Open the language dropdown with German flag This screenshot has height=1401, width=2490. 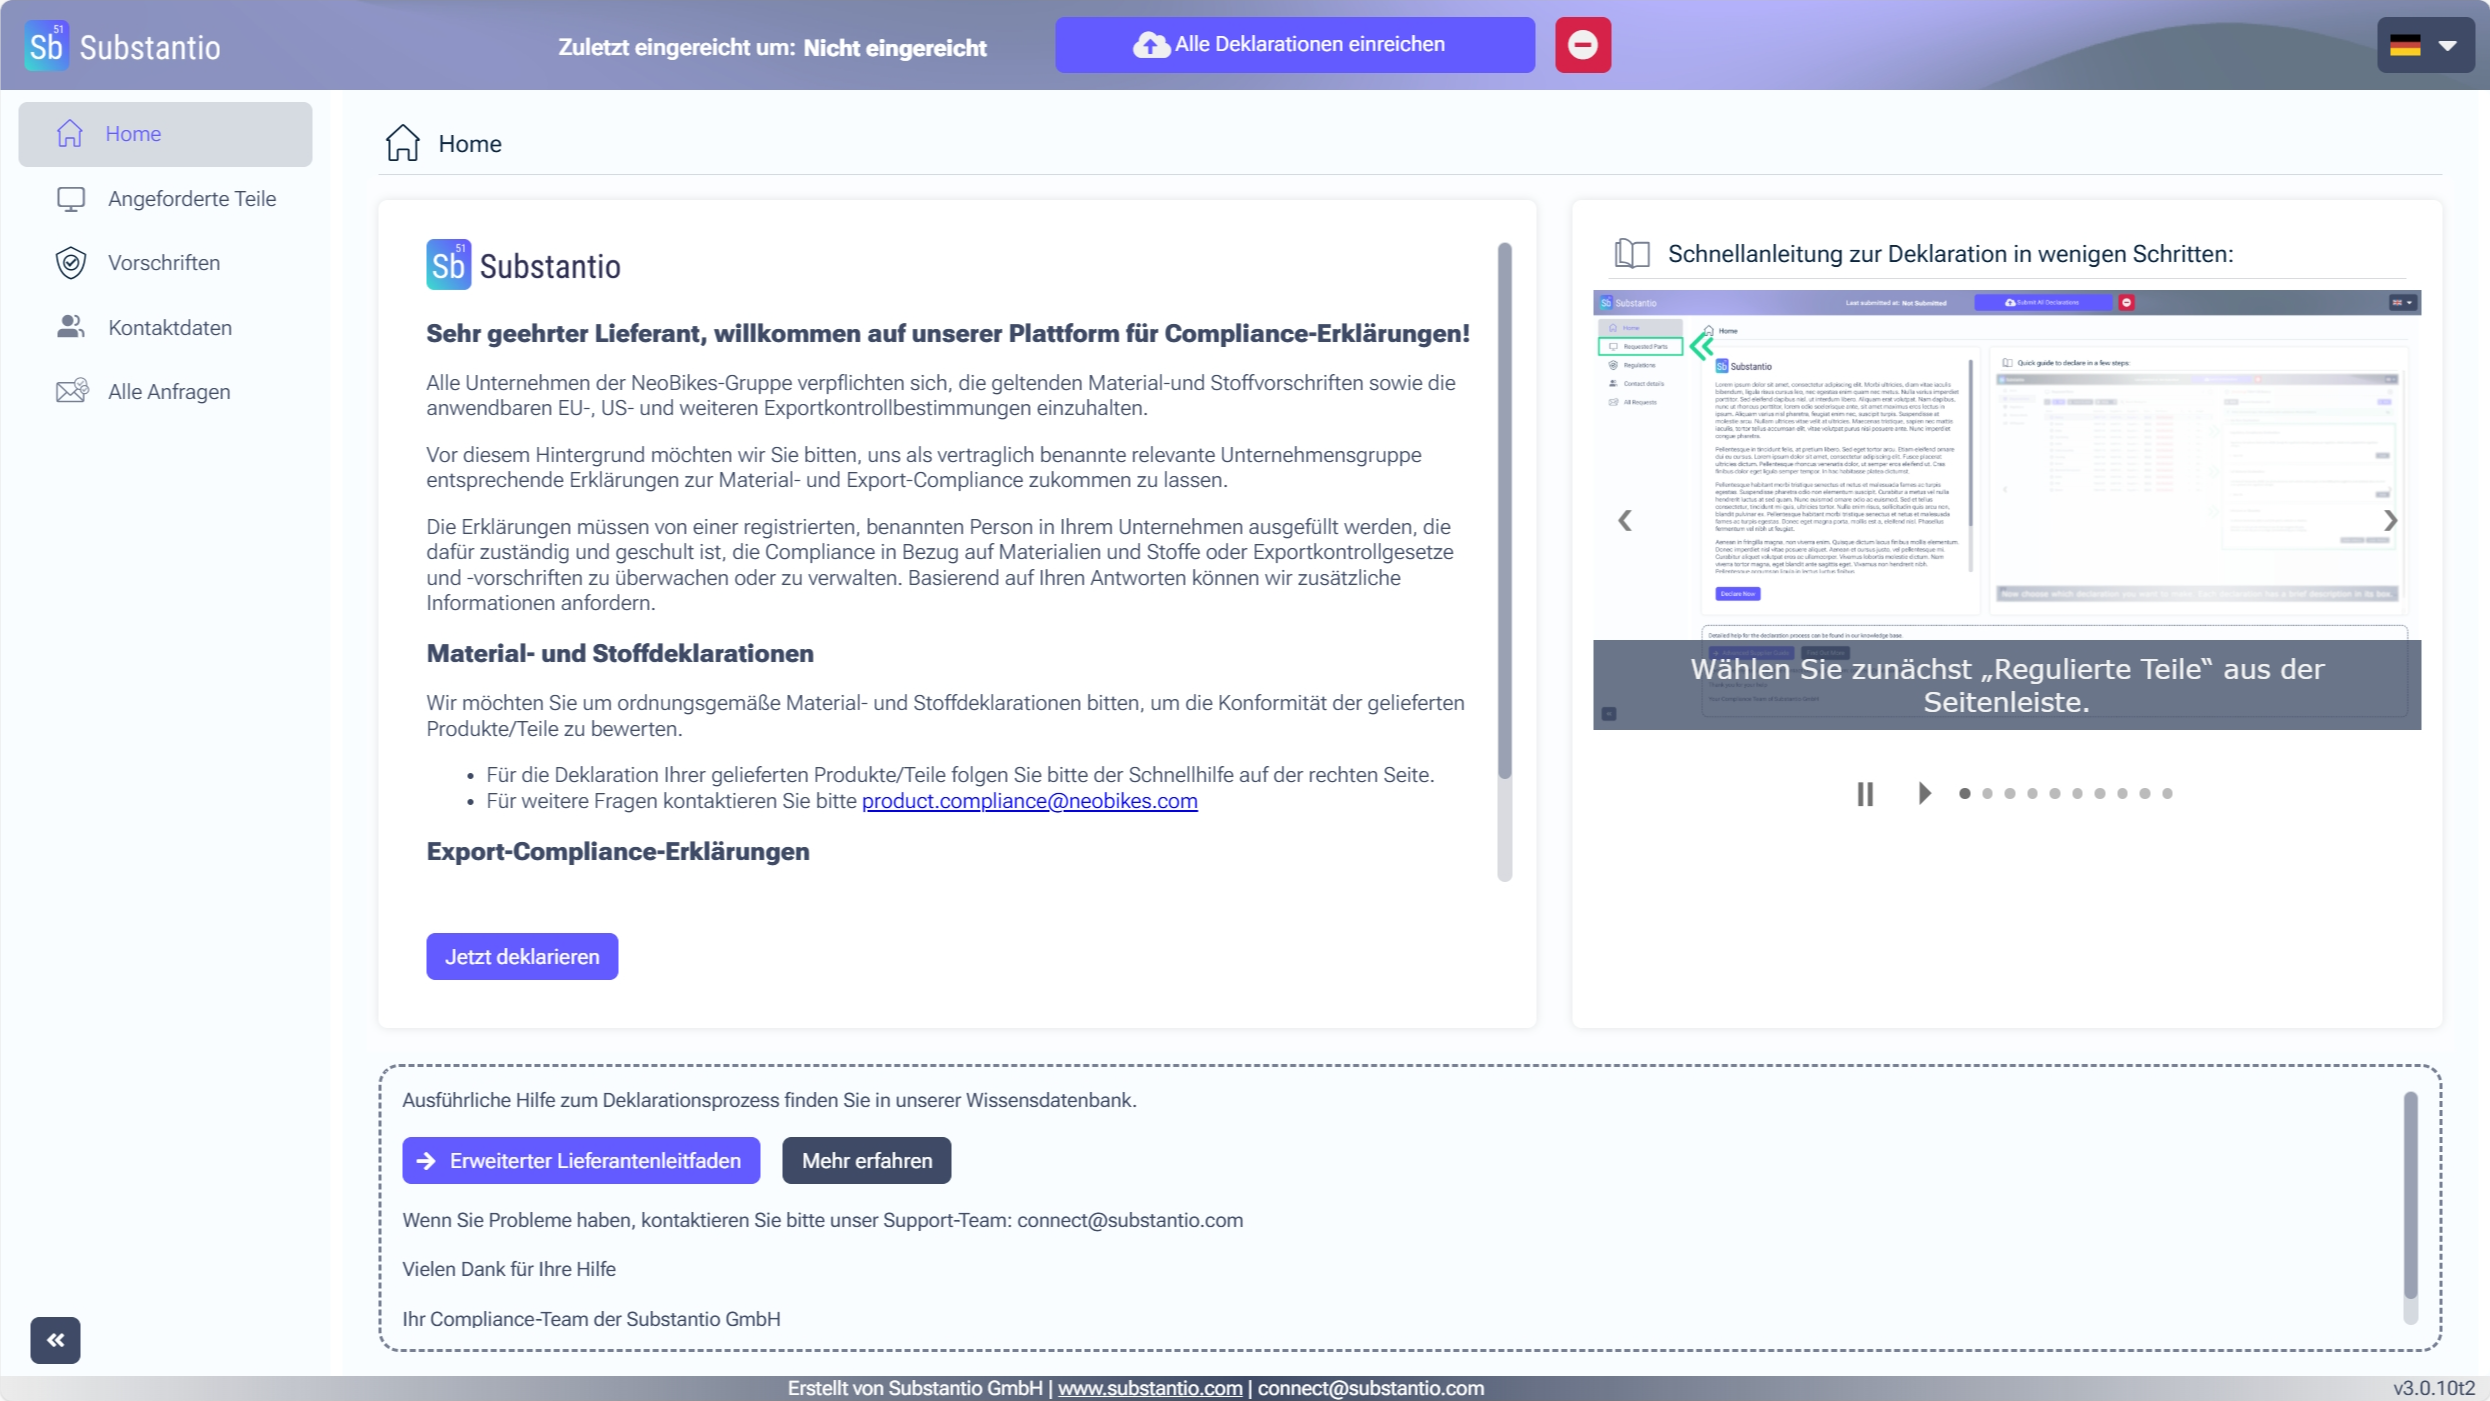tap(2424, 46)
